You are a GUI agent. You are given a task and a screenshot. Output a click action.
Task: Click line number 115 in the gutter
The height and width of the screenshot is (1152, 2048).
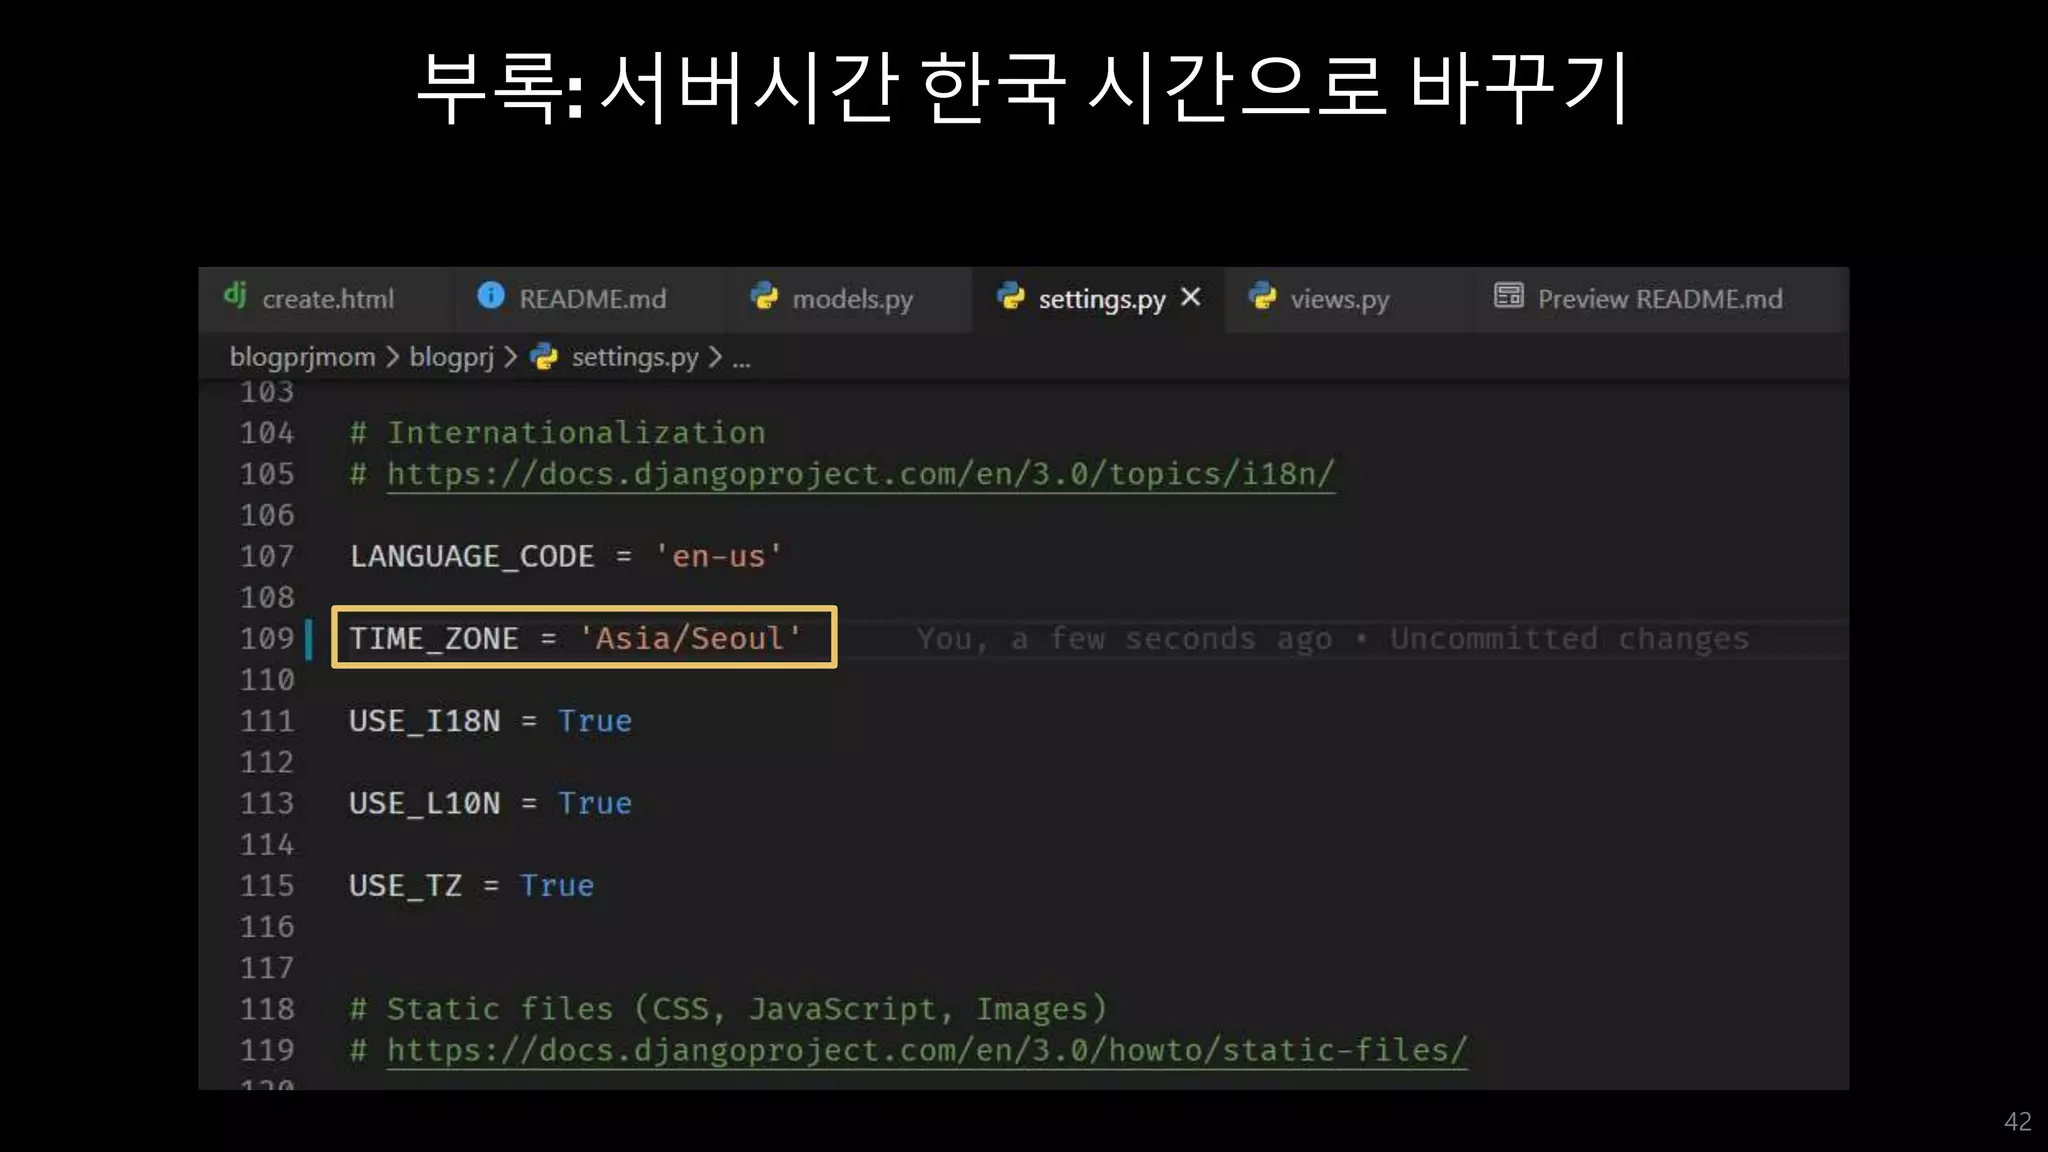point(267,885)
